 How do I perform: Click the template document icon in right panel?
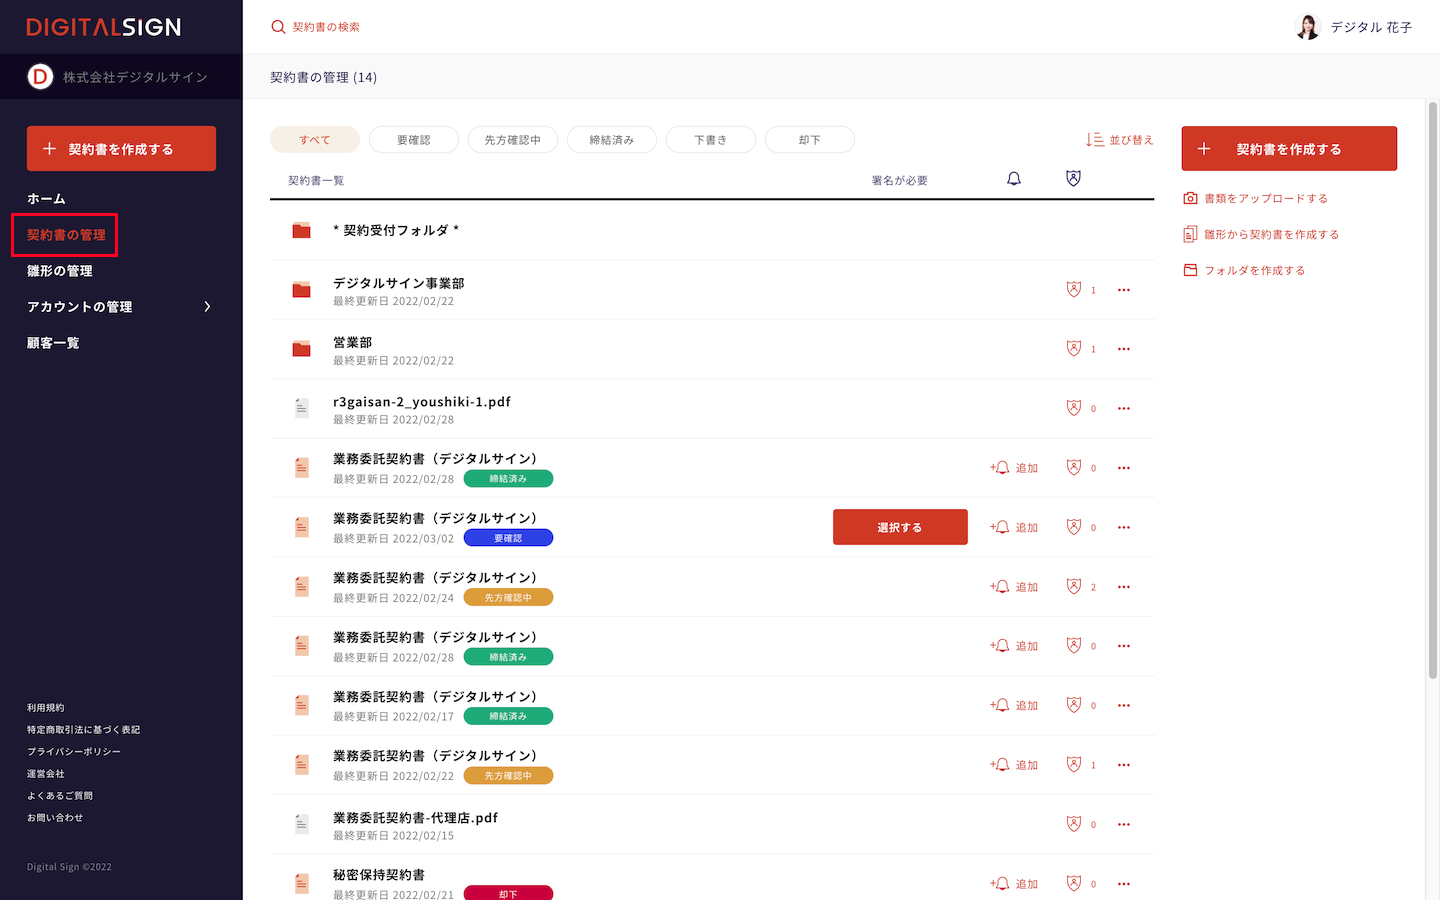(1190, 234)
